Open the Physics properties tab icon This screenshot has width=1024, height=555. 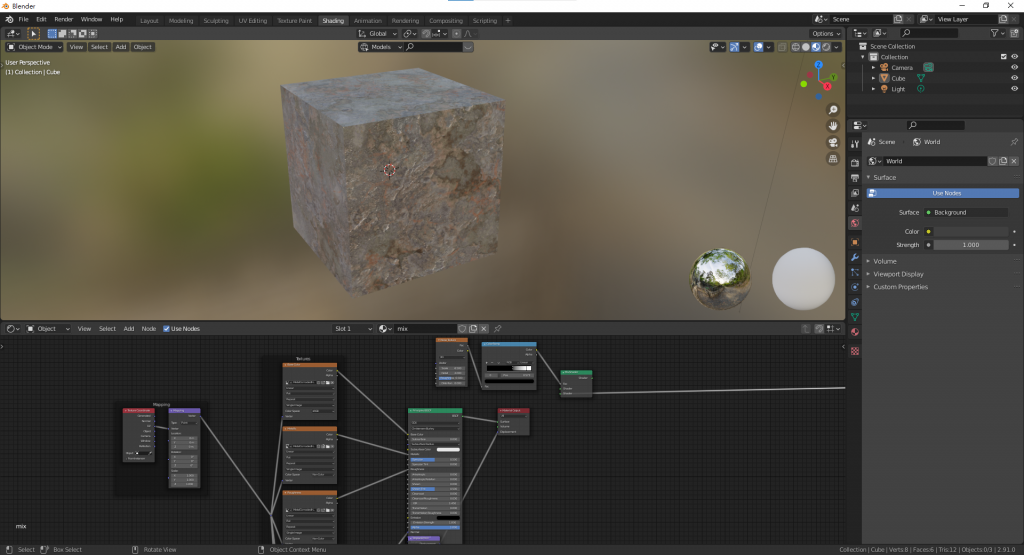click(854, 287)
